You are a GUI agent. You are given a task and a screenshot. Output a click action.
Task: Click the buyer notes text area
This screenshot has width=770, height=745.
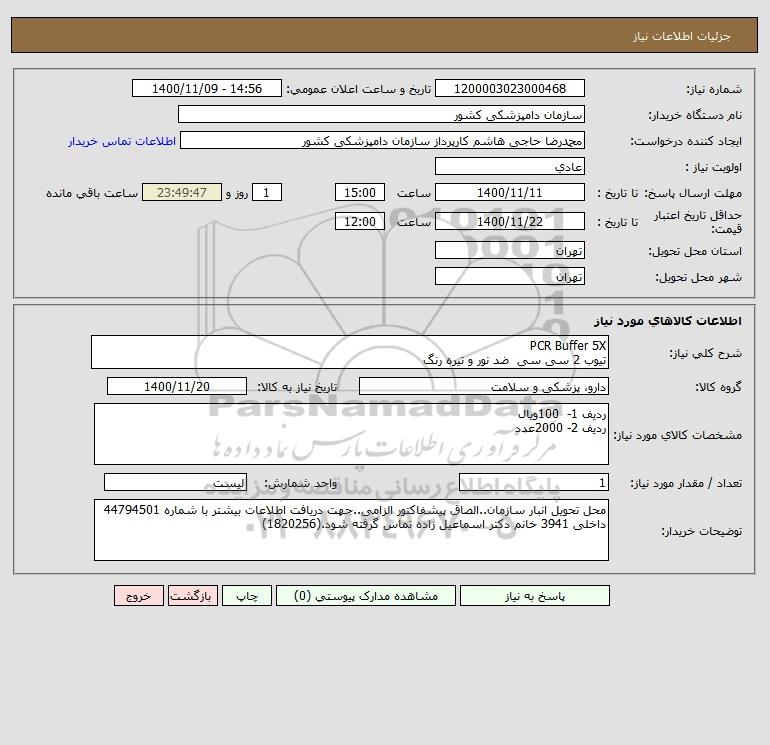click(351, 531)
